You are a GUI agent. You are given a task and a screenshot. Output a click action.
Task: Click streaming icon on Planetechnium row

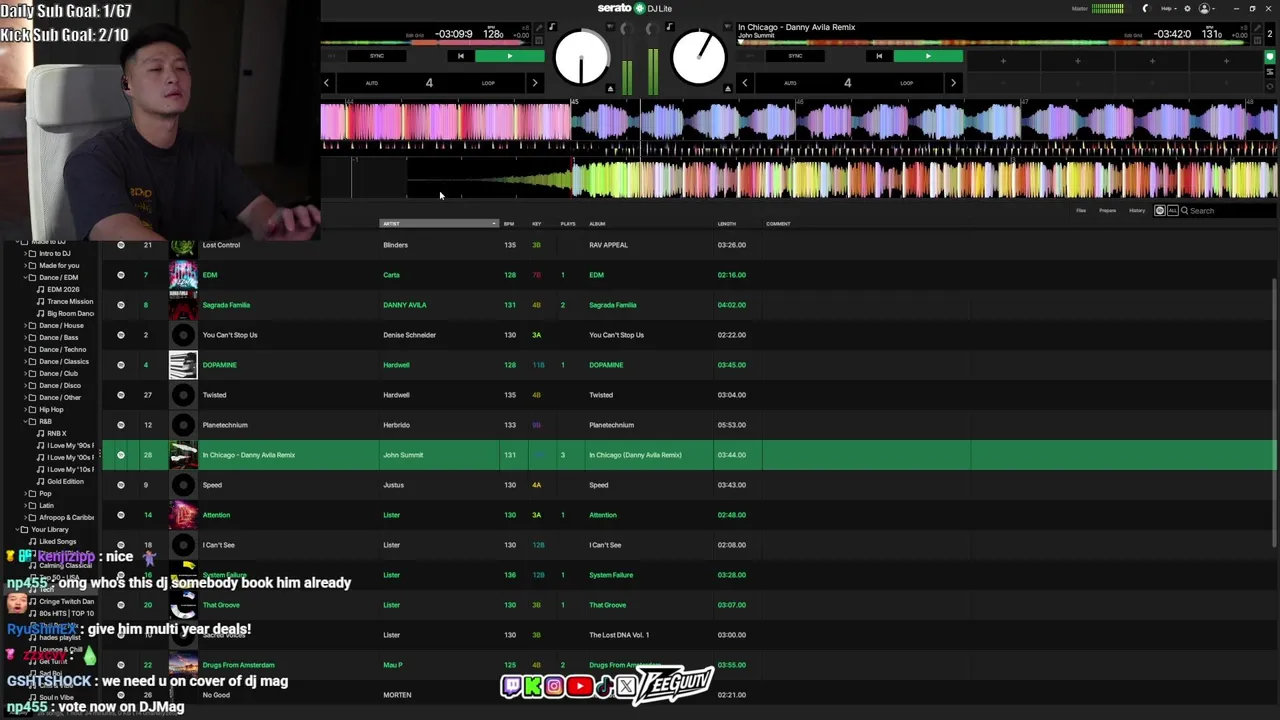(x=121, y=425)
